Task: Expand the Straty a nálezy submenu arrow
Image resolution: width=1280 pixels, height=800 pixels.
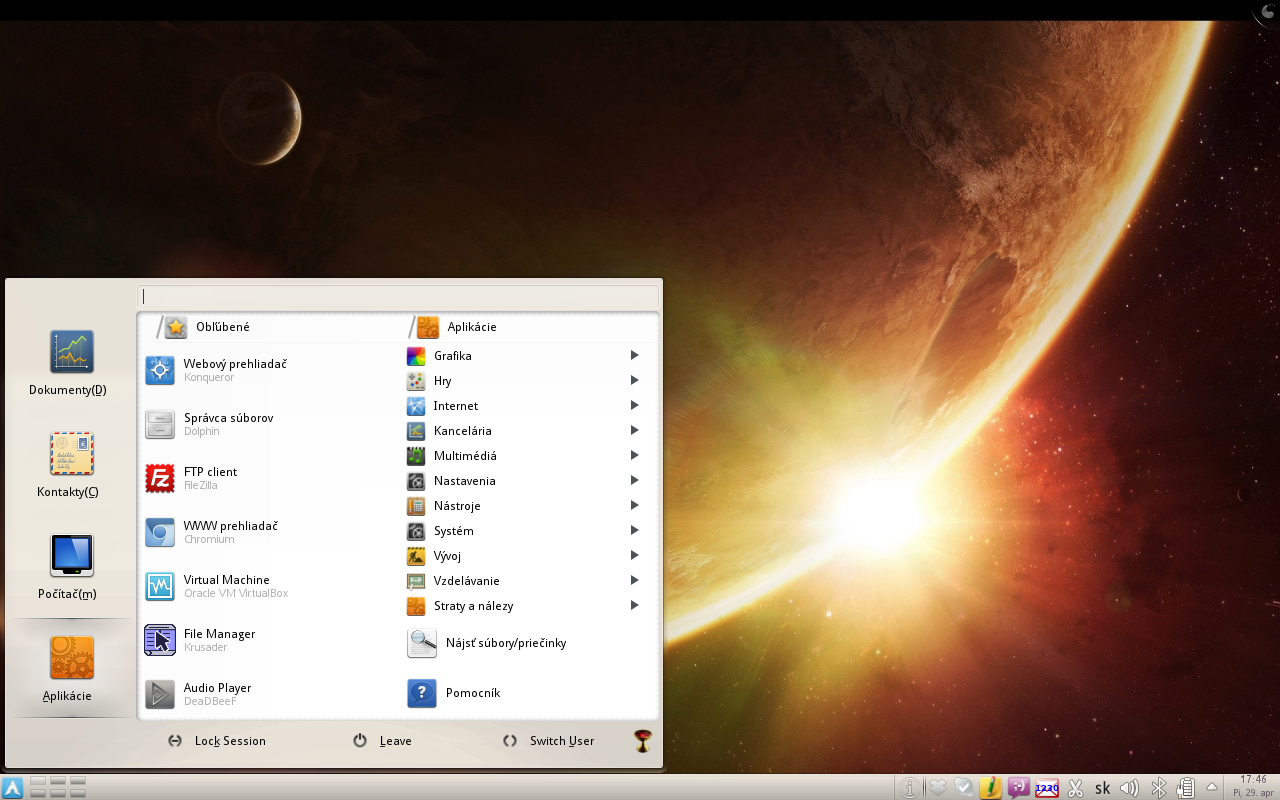Action: click(x=635, y=605)
